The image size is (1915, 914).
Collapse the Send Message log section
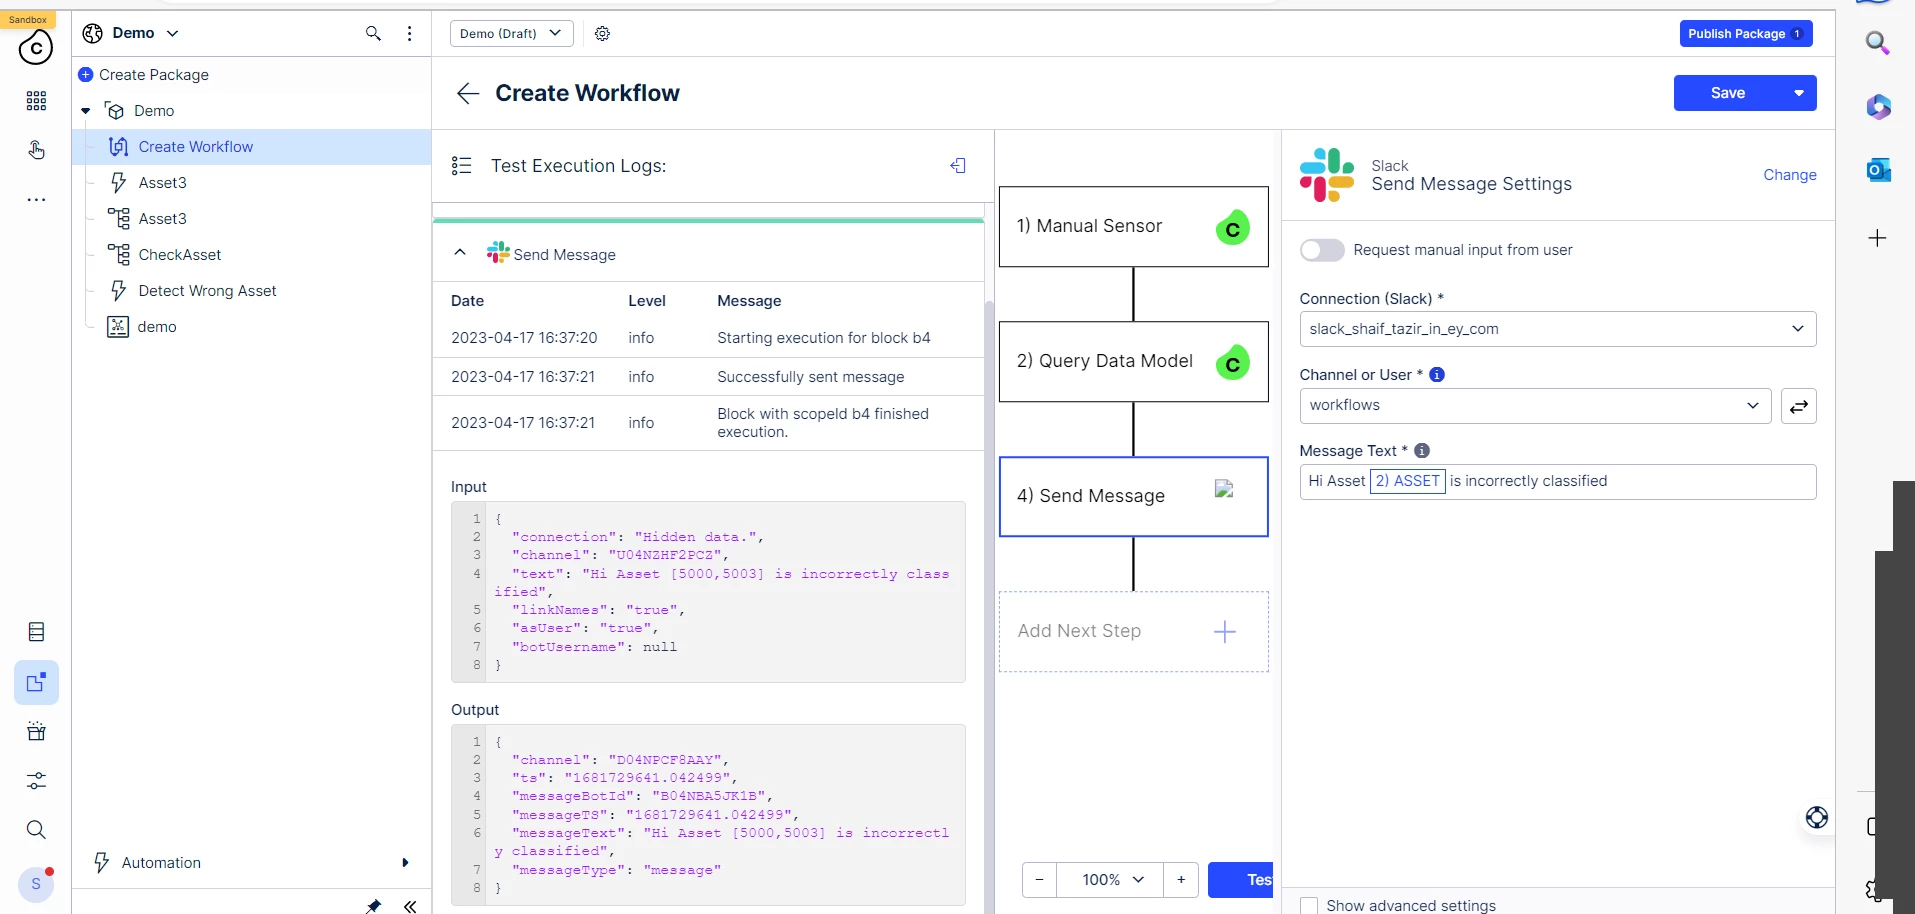(460, 253)
